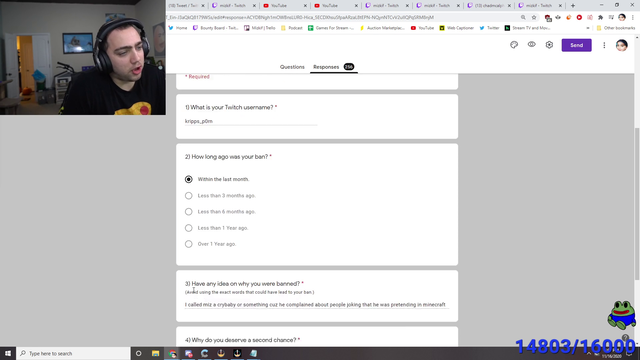The height and width of the screenshot is (360, 640).
Task: Open the form settings gear icon
Action: tap(549, 45)
